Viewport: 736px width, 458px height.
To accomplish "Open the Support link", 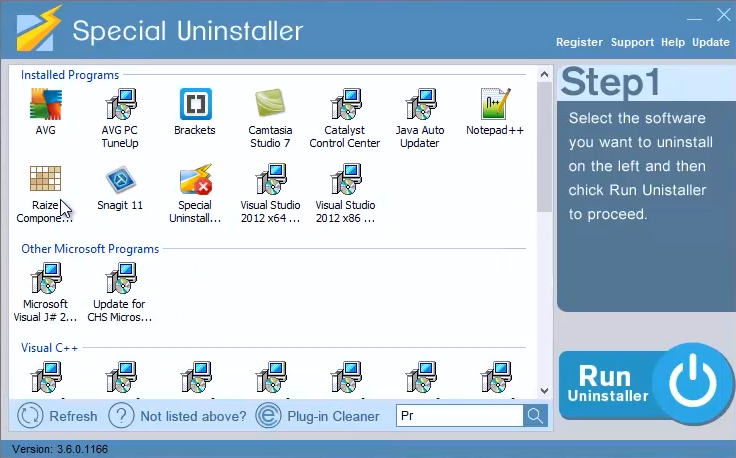I will click(632, 42).
